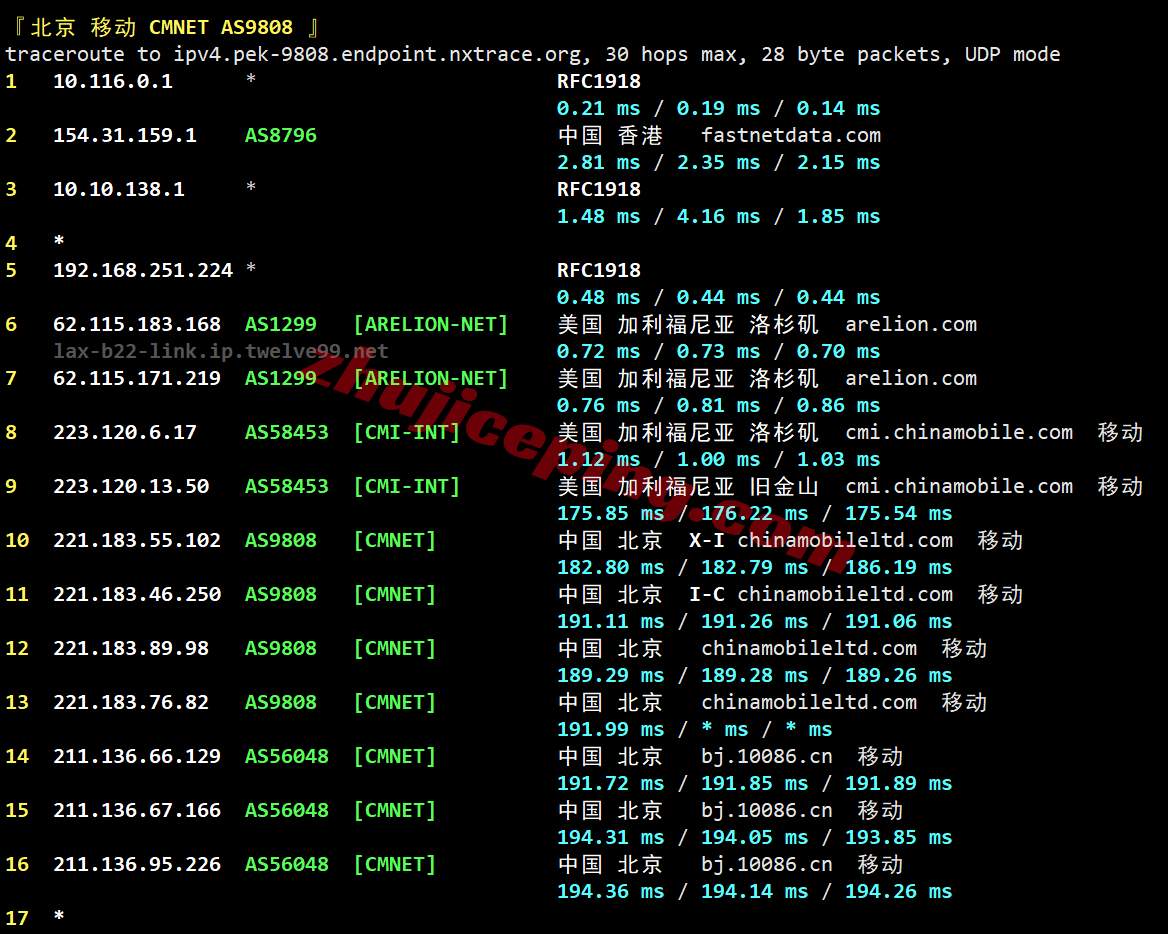The height and width of the screenshot is (934, 1168).
Task: Select the private address 10.10.138.1
Action: point(118,189)
